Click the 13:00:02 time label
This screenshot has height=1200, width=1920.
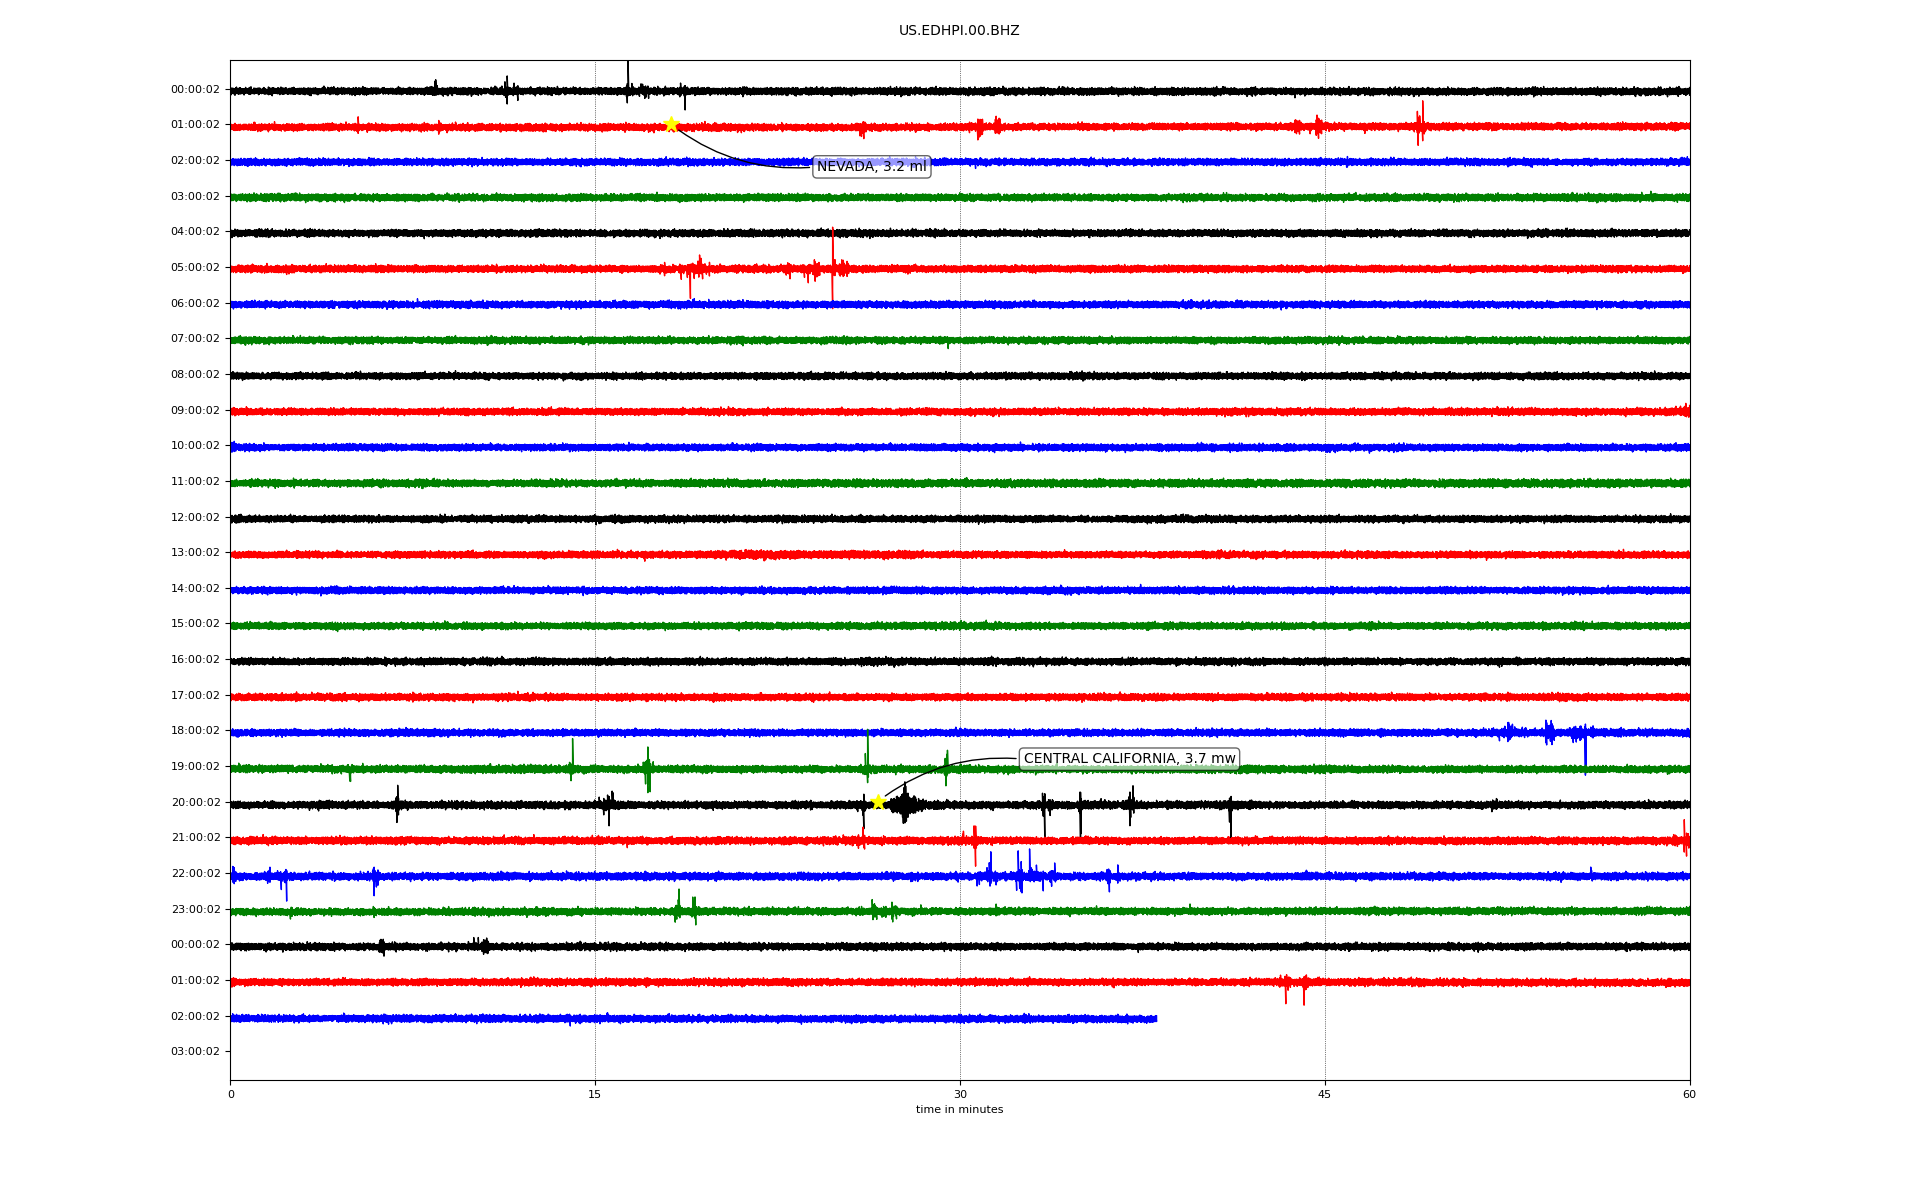click(x=195, y=553)
